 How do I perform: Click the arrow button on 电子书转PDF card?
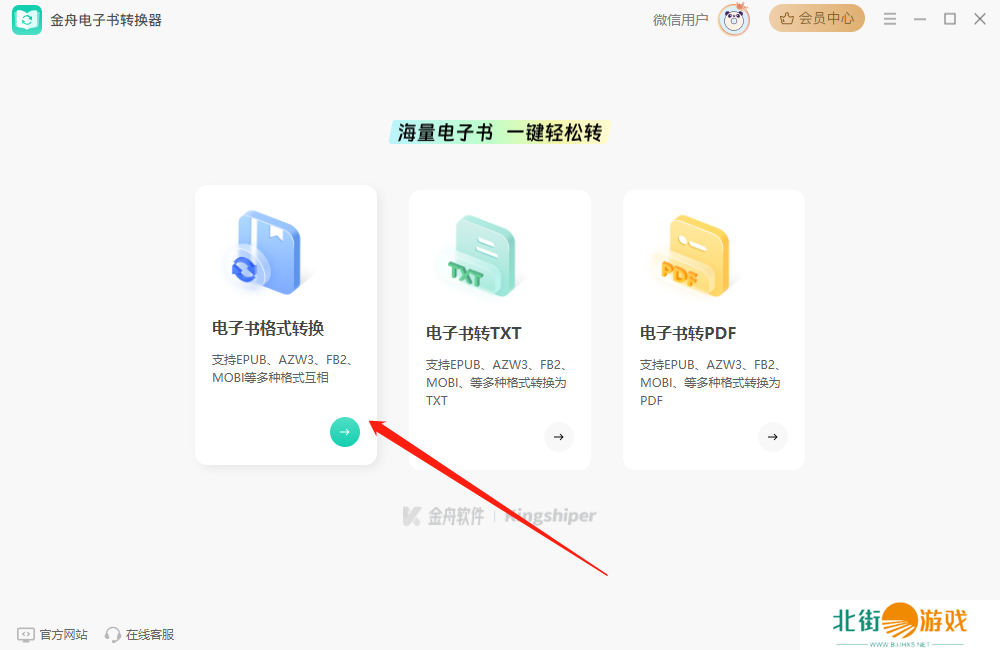tap(772, 437)
